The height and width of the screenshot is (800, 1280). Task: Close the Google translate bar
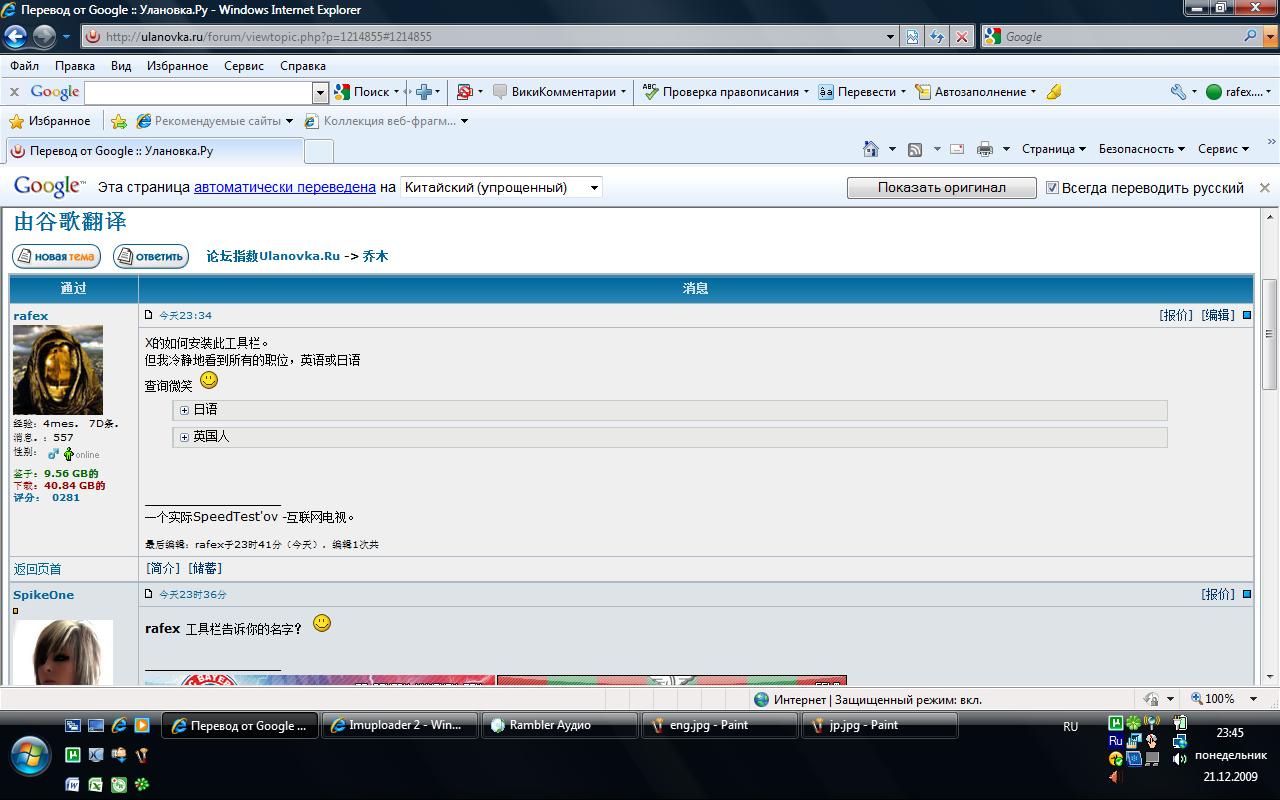(1264, 187)
